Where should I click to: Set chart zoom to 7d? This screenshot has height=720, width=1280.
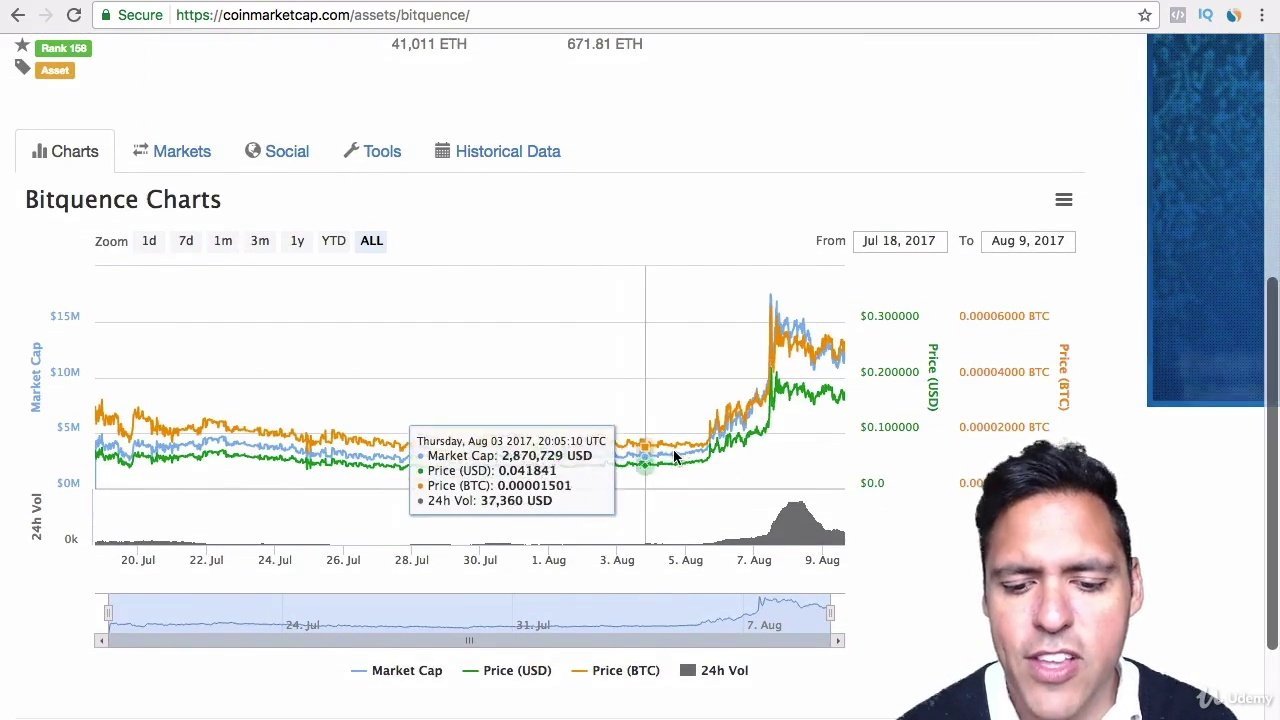[186, 240]
